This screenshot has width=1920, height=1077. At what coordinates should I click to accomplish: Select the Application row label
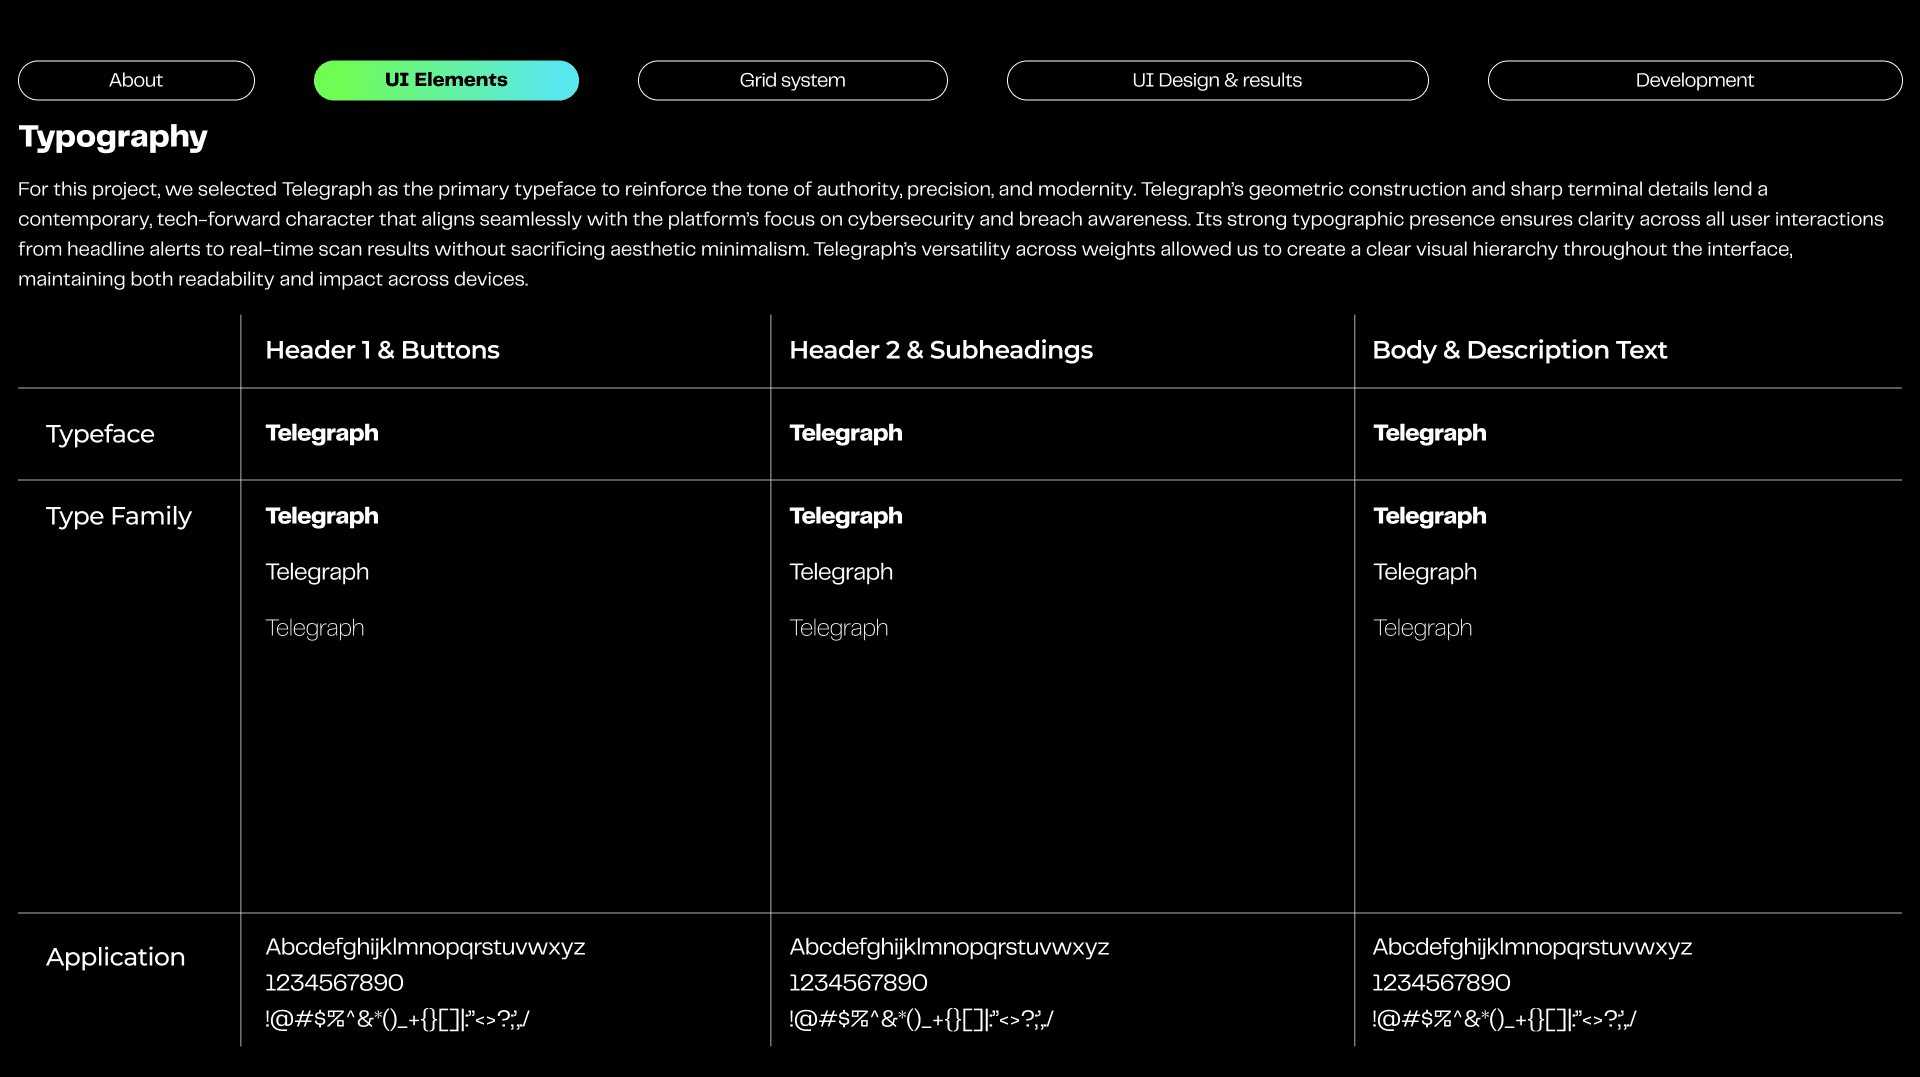[x=115, y=957]
